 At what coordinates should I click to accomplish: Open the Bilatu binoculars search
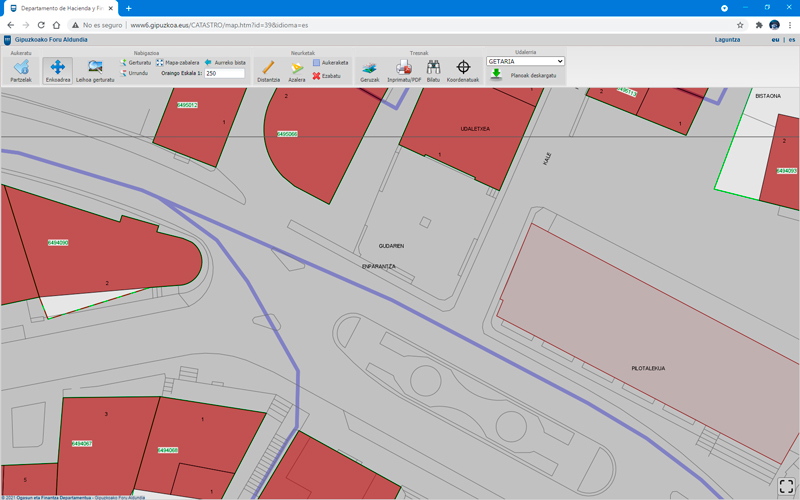tap(433, 69)
